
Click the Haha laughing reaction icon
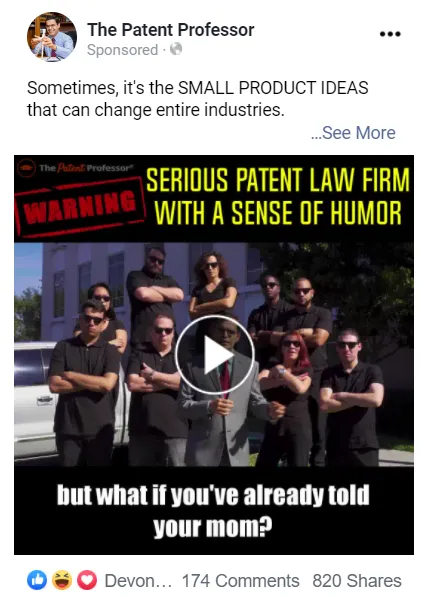tap(62, 580)
